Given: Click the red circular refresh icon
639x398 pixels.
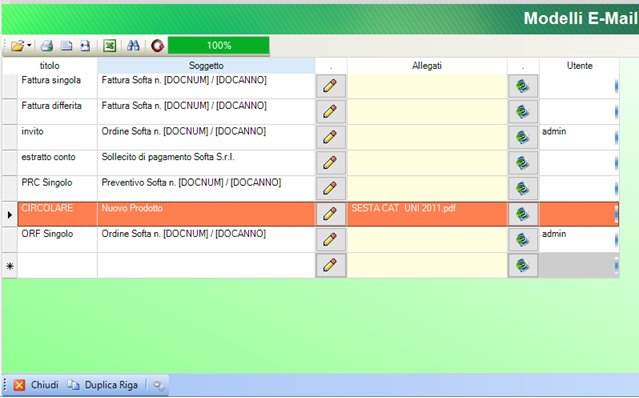Looking at the screenshot, I should (x=157, y=46).
